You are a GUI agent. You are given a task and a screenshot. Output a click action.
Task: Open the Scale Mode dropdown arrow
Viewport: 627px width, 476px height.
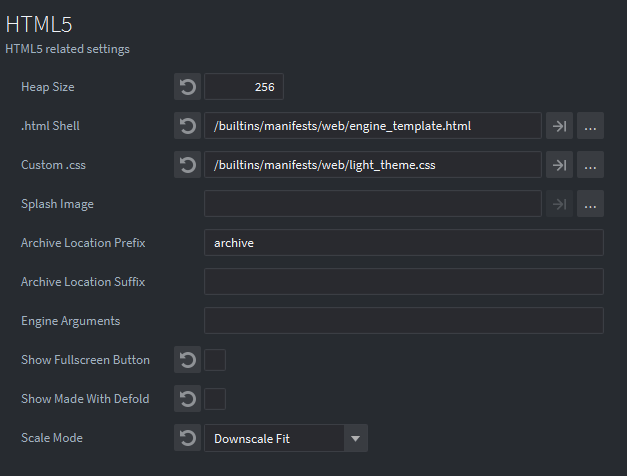pos(355,438)
